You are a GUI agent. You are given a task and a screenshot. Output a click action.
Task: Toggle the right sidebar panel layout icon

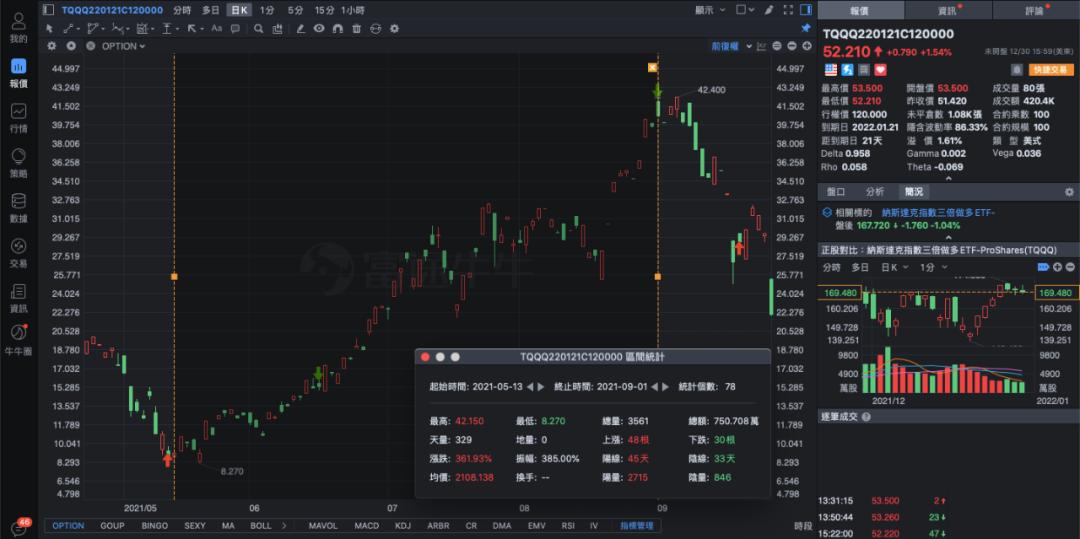point(806,10)
